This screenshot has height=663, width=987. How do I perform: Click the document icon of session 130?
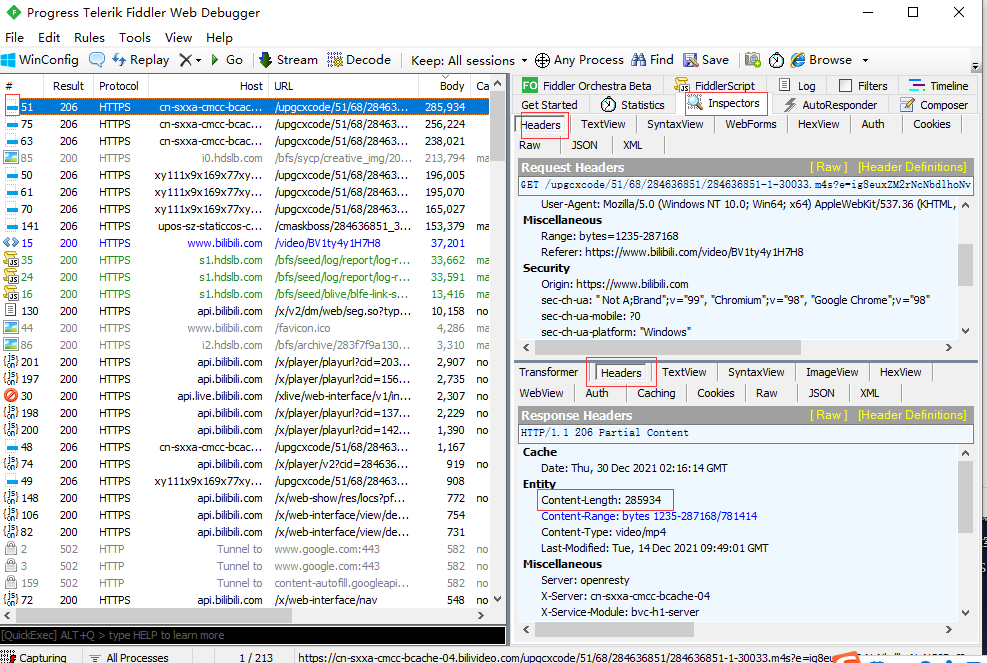point(11,311)
